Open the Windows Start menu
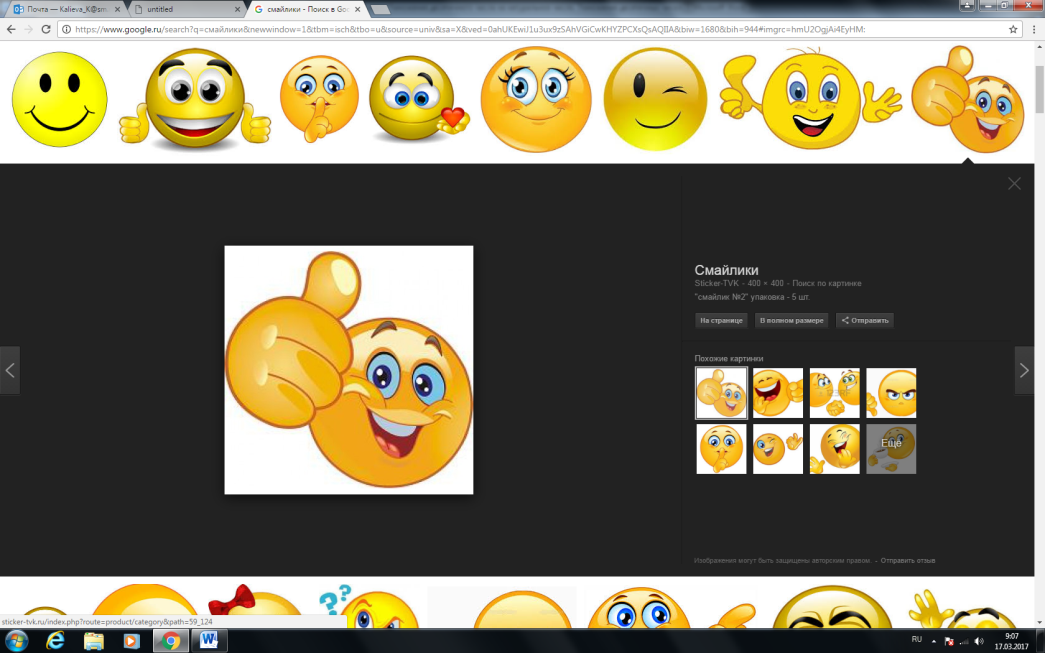The height and width of the screenshot is (653, 1045). pos(16,641)
